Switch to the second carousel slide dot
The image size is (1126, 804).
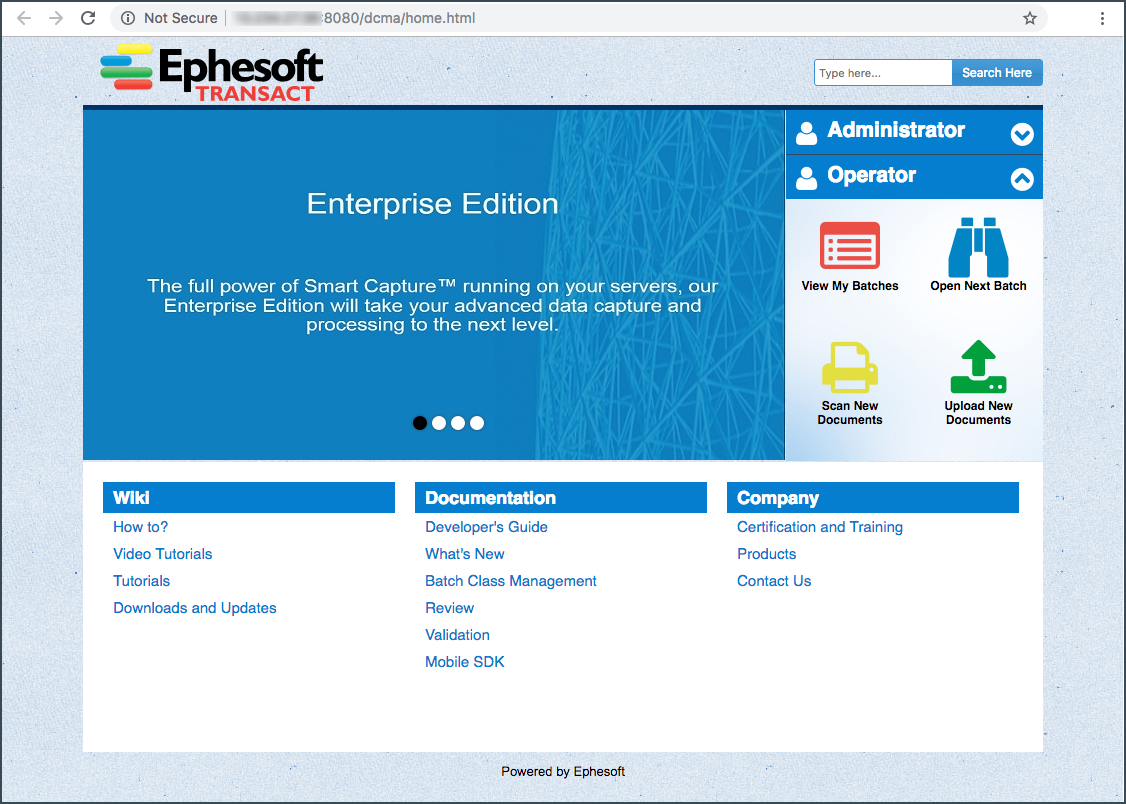click(x=439, y=423)
